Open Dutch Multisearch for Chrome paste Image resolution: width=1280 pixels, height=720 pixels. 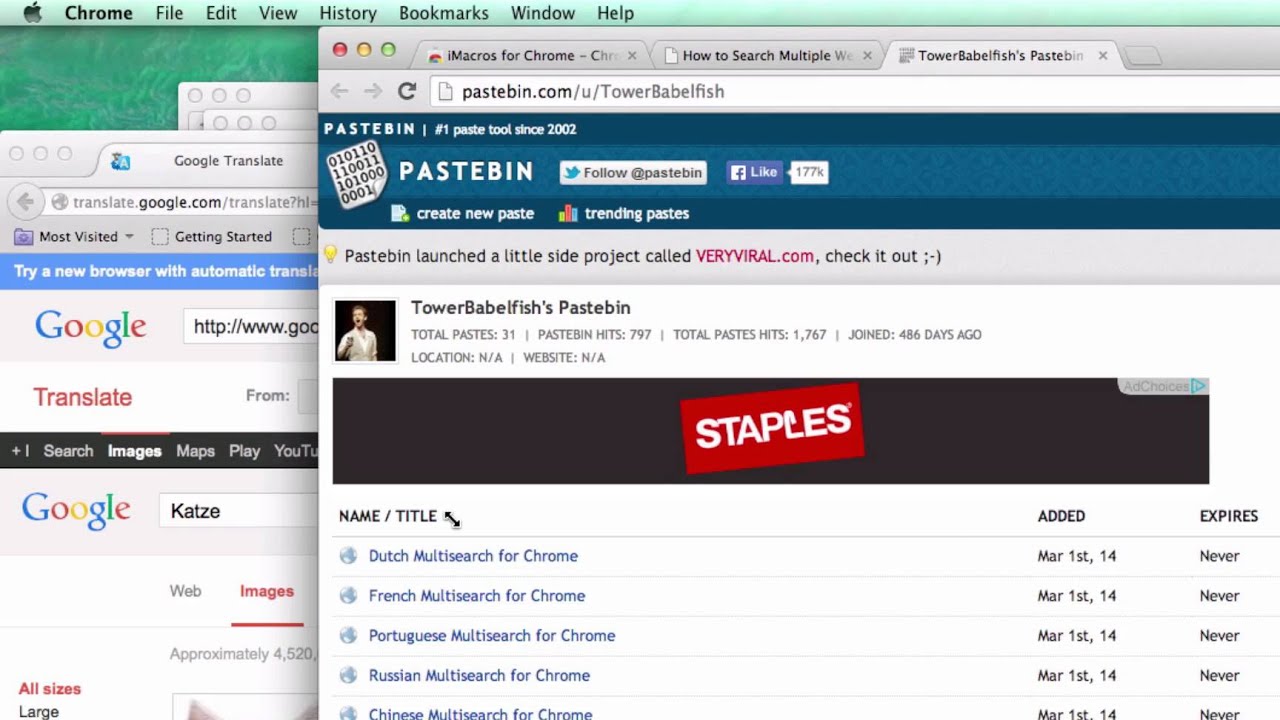(473, 556)
